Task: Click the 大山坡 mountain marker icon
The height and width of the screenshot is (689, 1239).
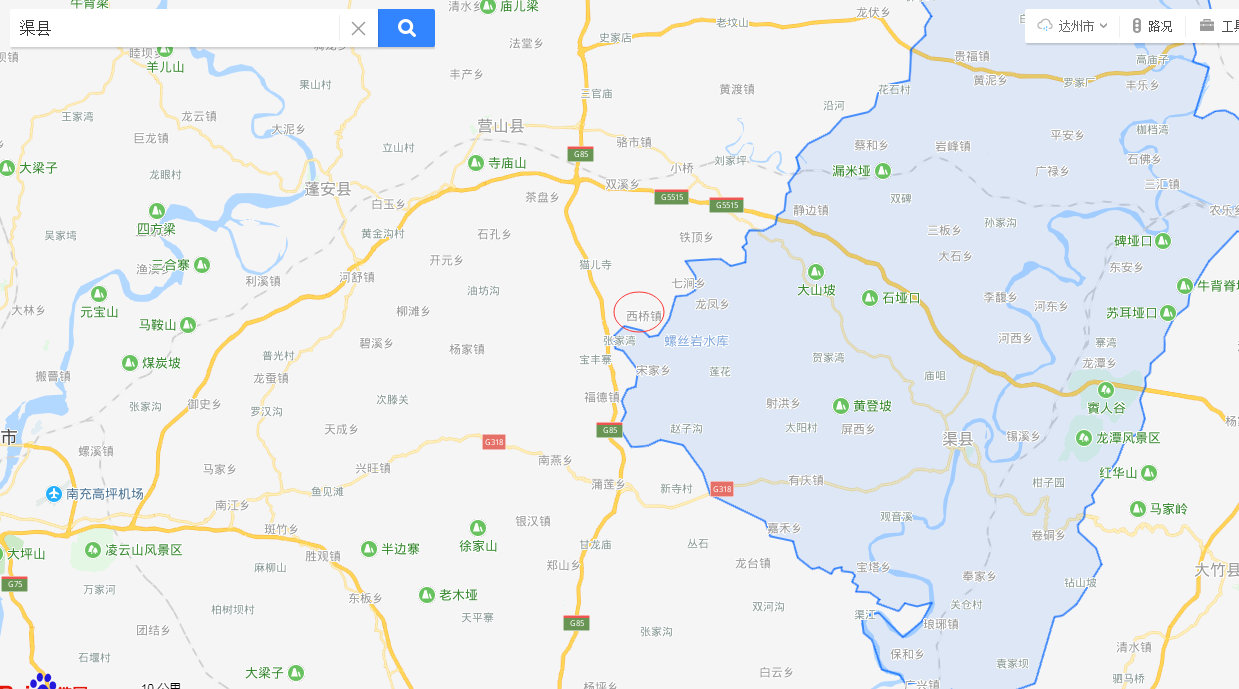Action: pos(815,272)
